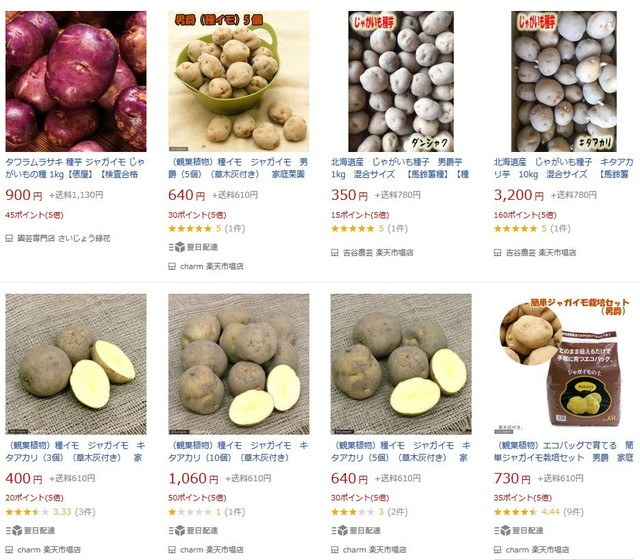This screenshot has width=640, height=560.
Task: Click the 翌日配達 icon under the キタアカリ 10個 listing
Action: [177, 530]
